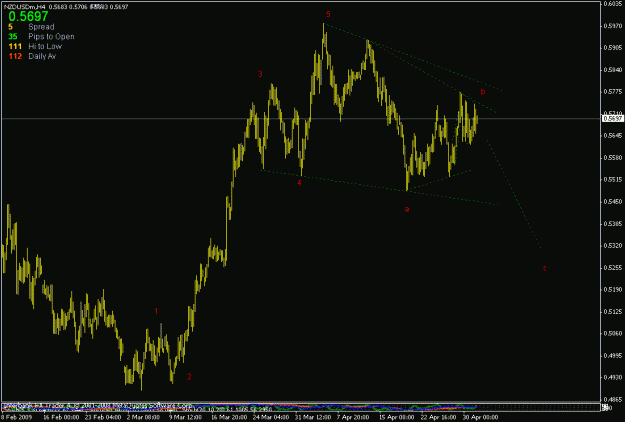Click the yellow value 111
Screen dimensions: 625x422
pos(15,47)
